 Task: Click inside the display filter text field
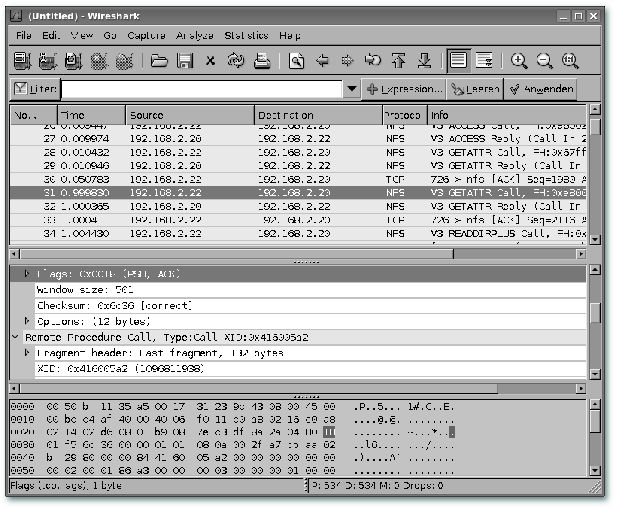pyautogui.click(x=200, y=90)
